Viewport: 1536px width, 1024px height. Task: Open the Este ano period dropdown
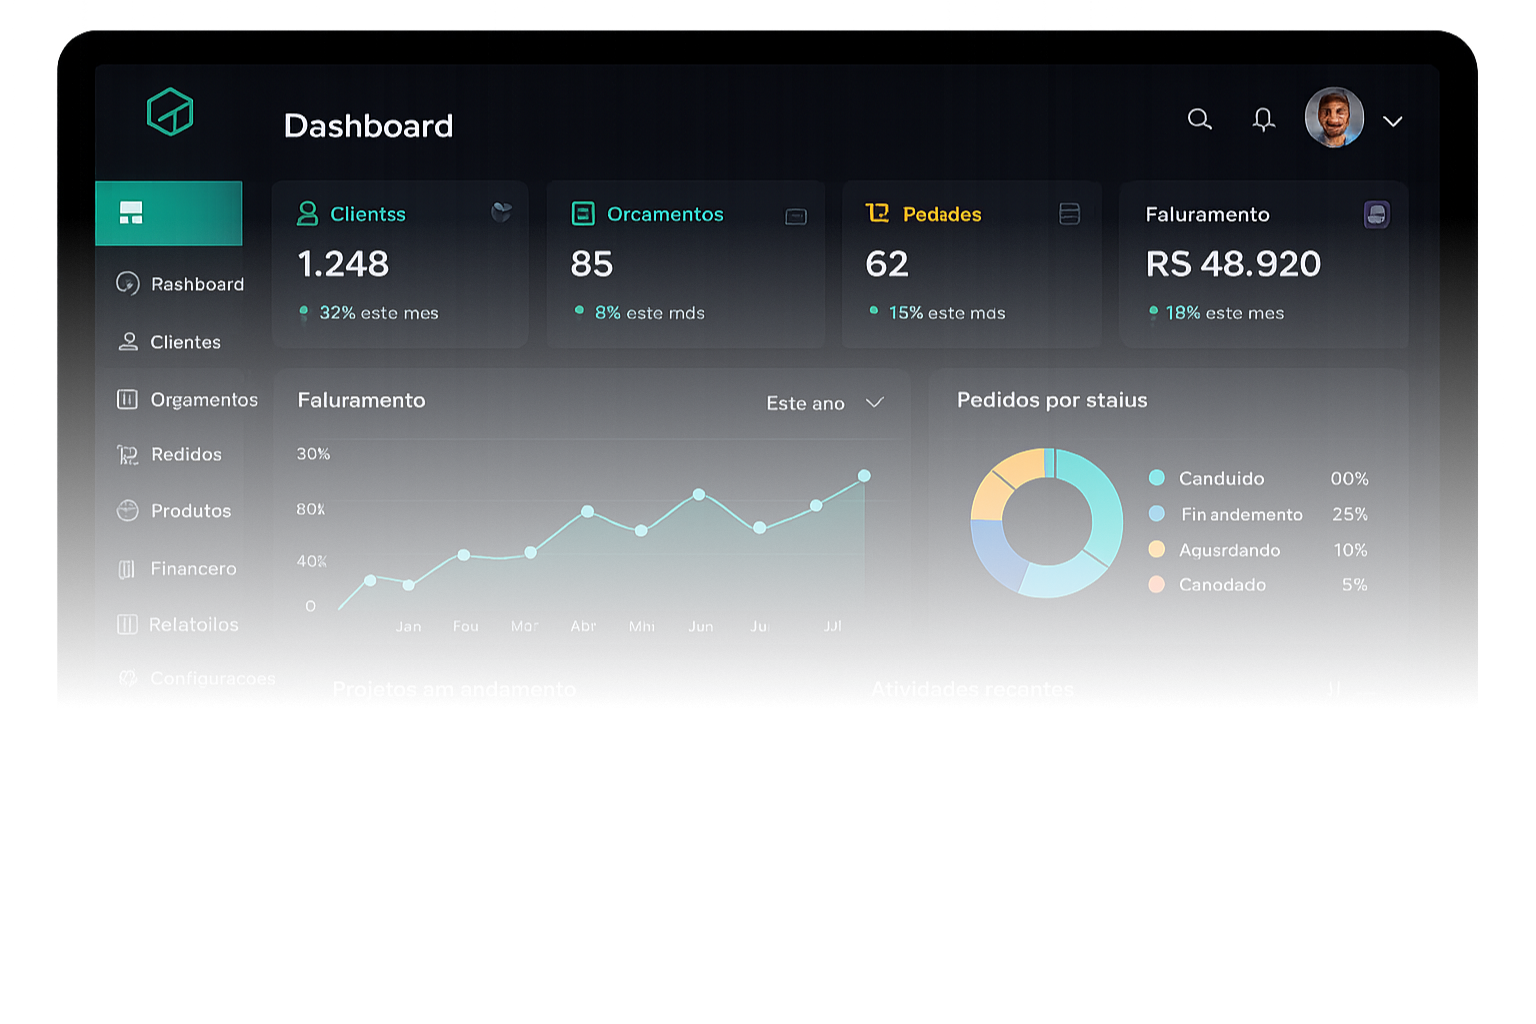[825, 403]
